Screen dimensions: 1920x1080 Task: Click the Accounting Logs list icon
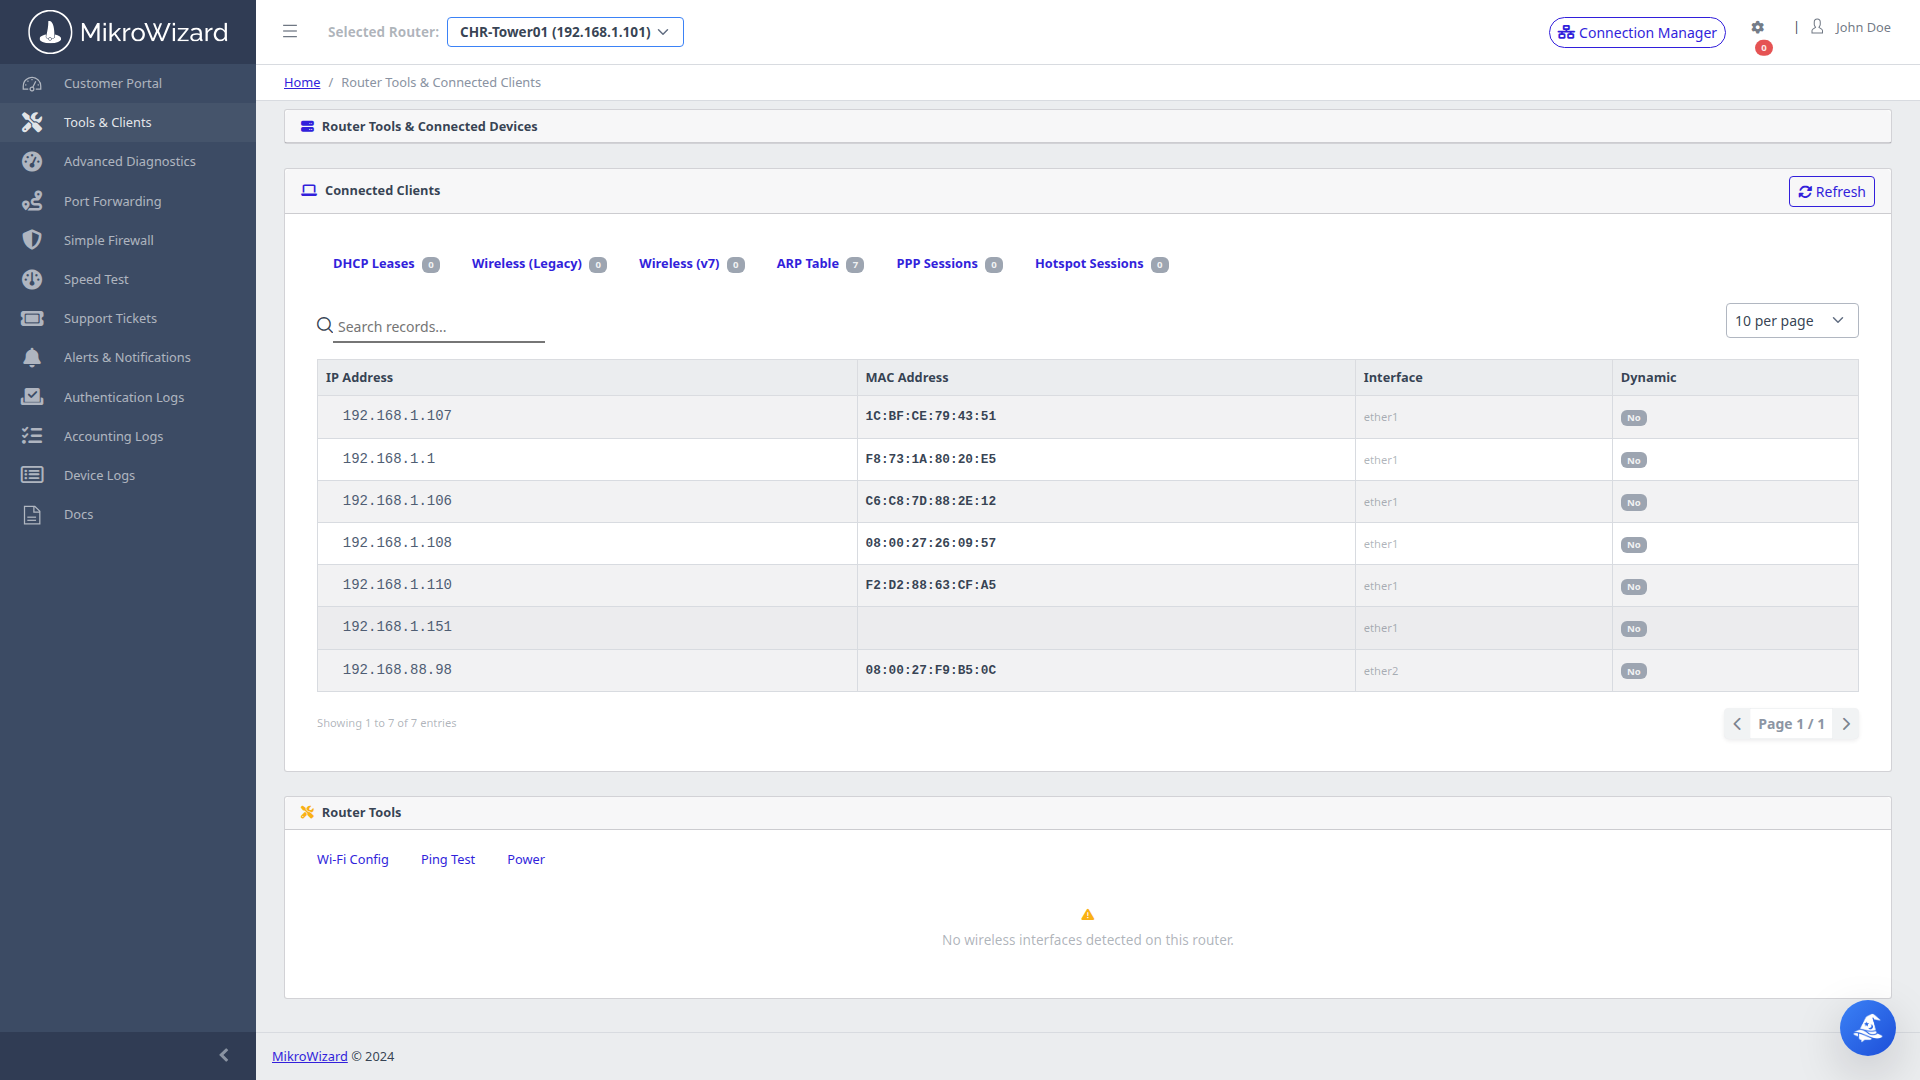[x=32, y=436]
